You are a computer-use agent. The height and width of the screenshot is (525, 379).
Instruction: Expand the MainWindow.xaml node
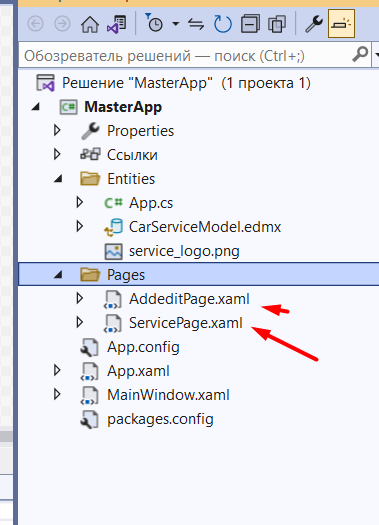point(57,395)
